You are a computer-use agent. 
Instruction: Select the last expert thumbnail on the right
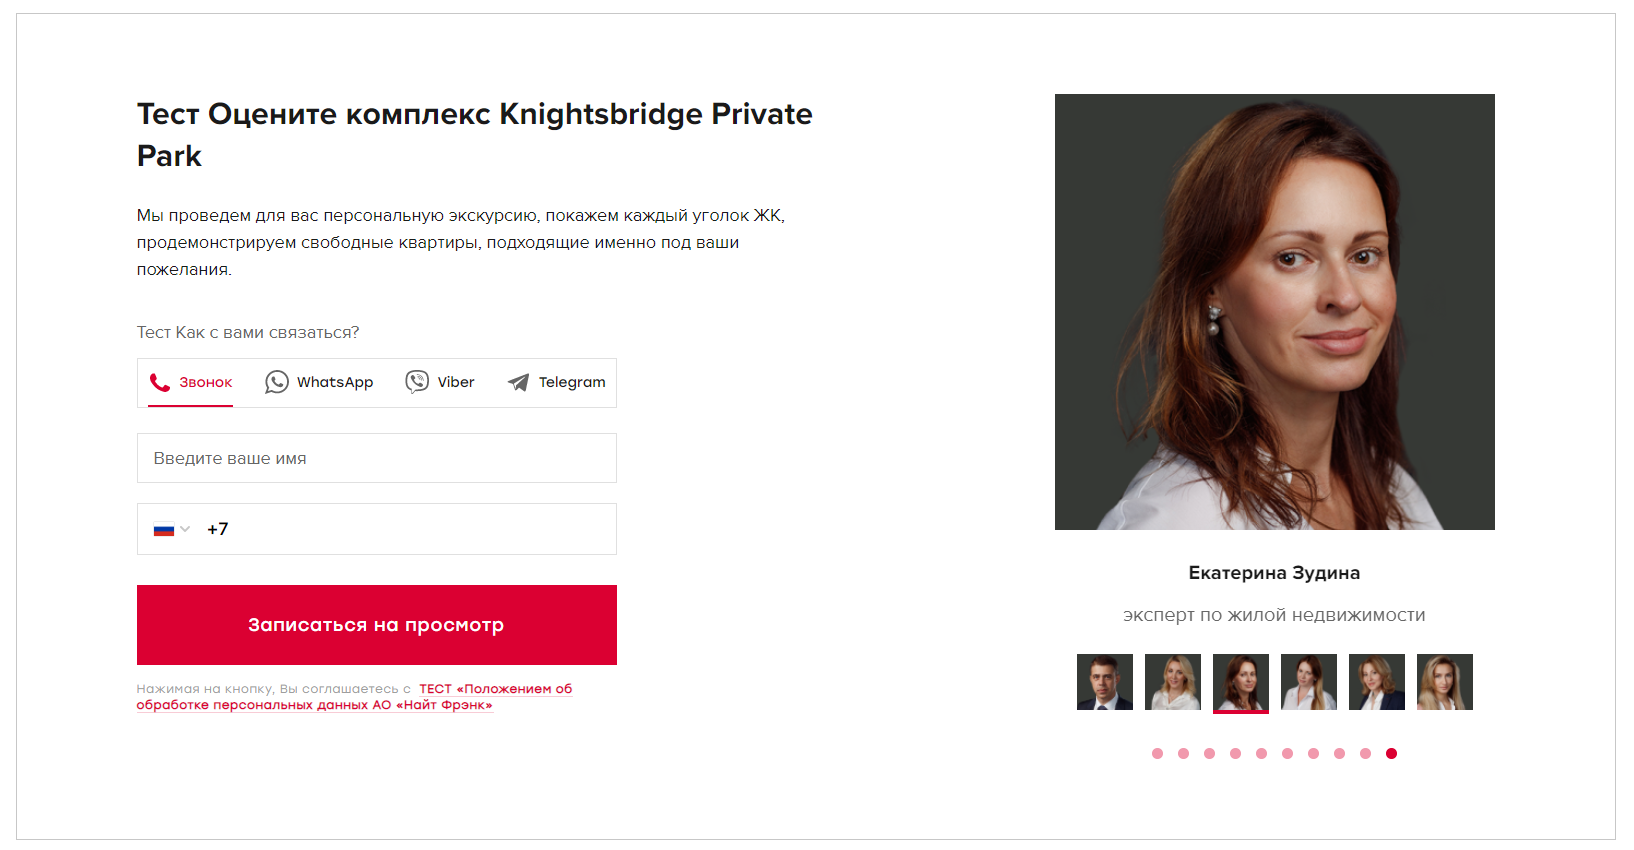pos(1445,682)
